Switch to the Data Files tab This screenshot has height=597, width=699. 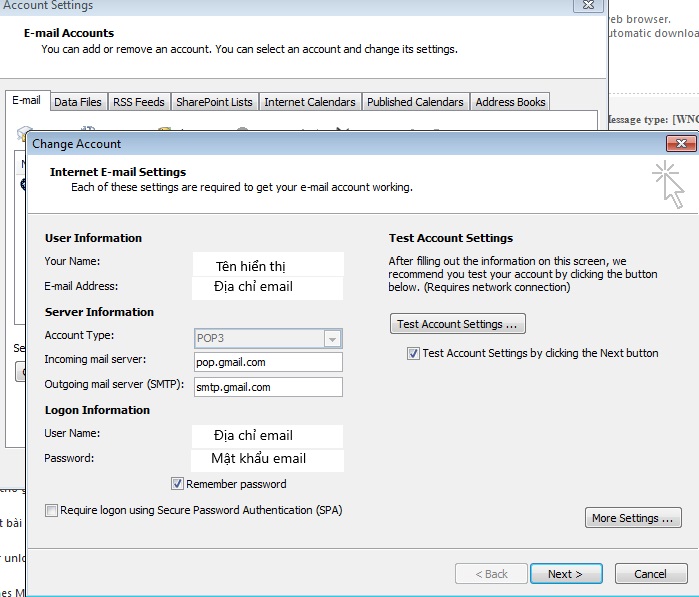tap(77, 102)
